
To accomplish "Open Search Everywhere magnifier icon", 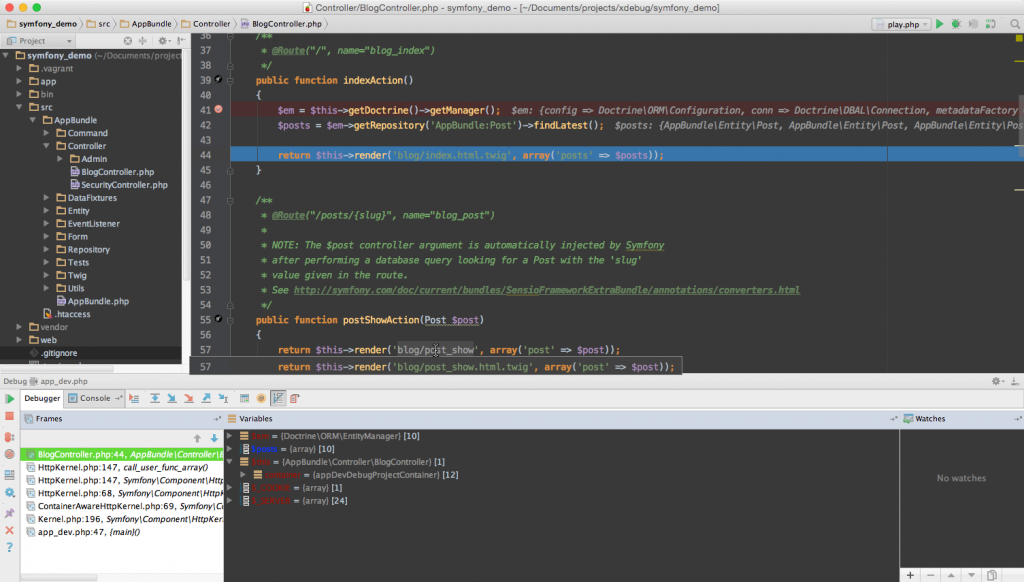I will click(x=1015, y=24).
